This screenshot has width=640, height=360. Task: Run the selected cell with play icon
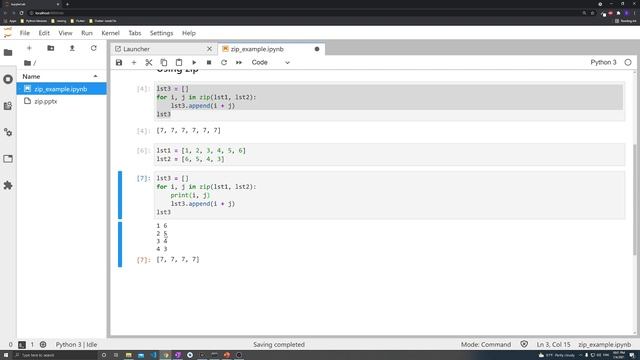194,62
